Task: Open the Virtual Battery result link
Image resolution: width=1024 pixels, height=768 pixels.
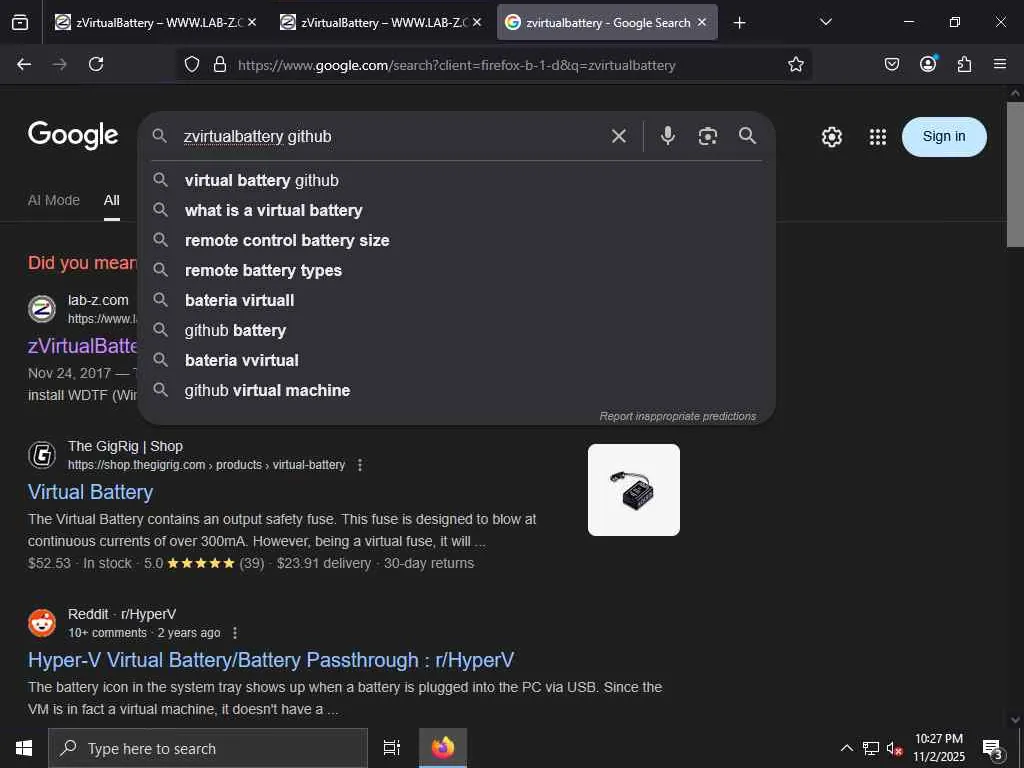Action: (91, 492)
